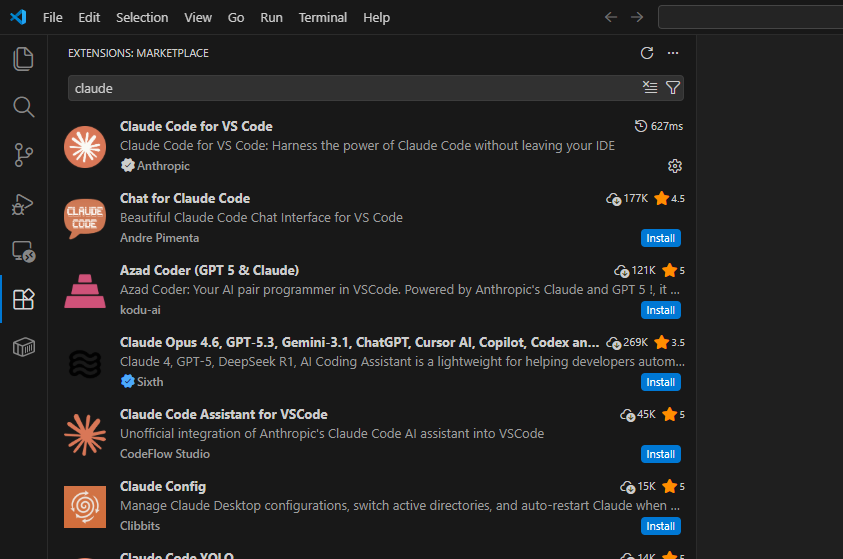Click the verified badge next to Anthropic

click(127, 166)
